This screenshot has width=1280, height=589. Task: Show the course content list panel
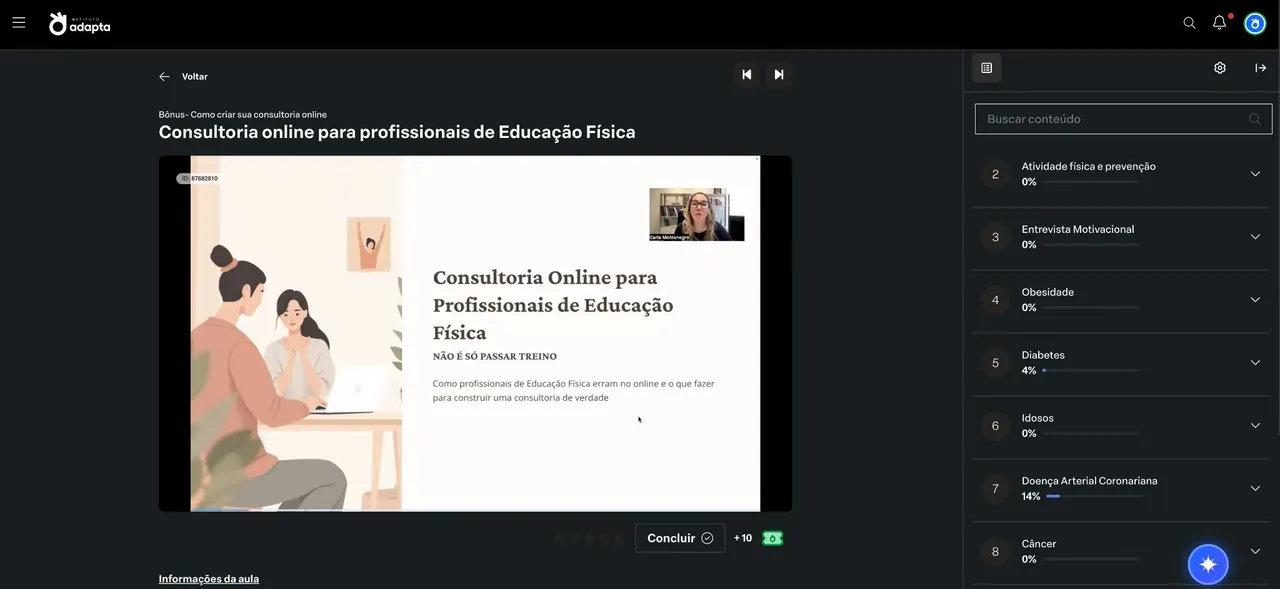tap(987, 68)
